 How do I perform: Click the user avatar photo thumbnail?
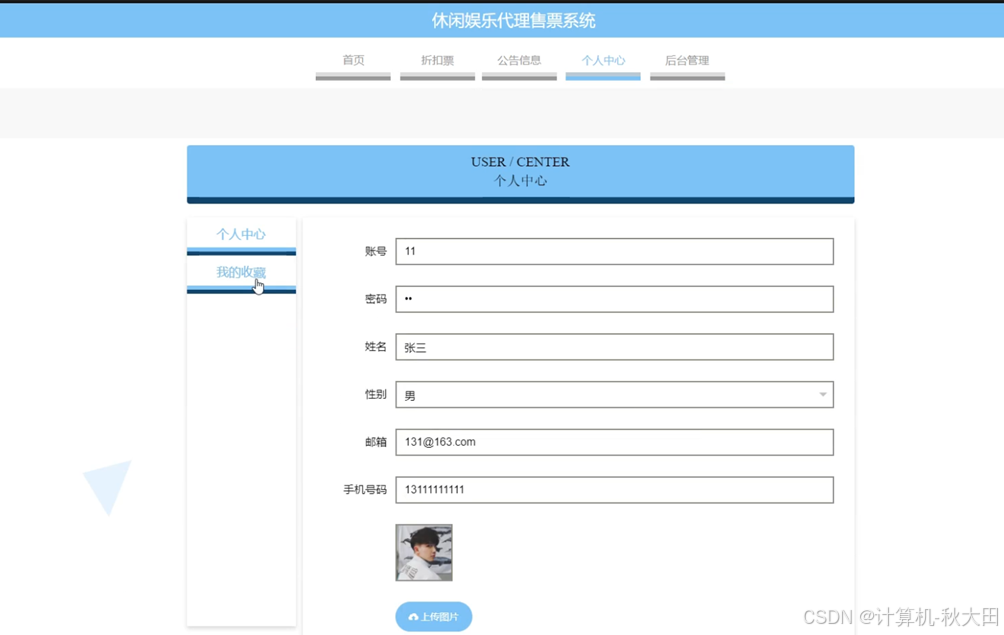424,552
